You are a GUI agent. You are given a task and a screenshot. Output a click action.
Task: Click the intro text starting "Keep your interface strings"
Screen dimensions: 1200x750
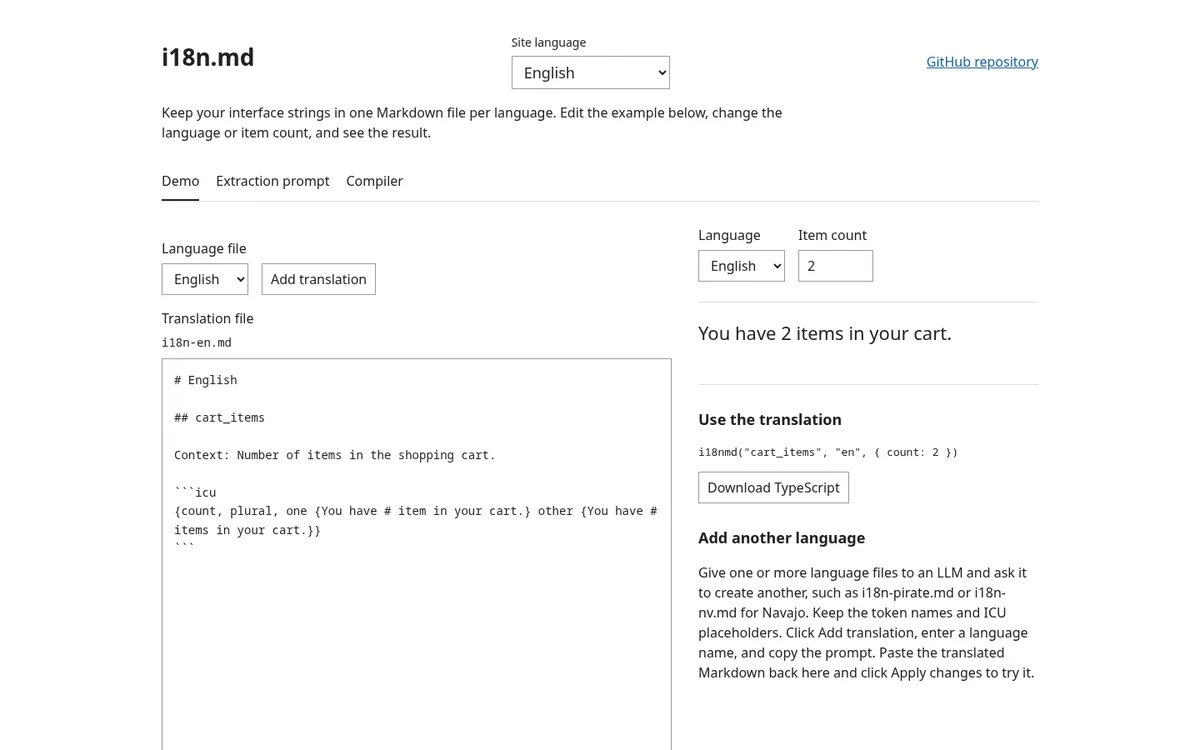pyautogui.click(x=472, y=123)
